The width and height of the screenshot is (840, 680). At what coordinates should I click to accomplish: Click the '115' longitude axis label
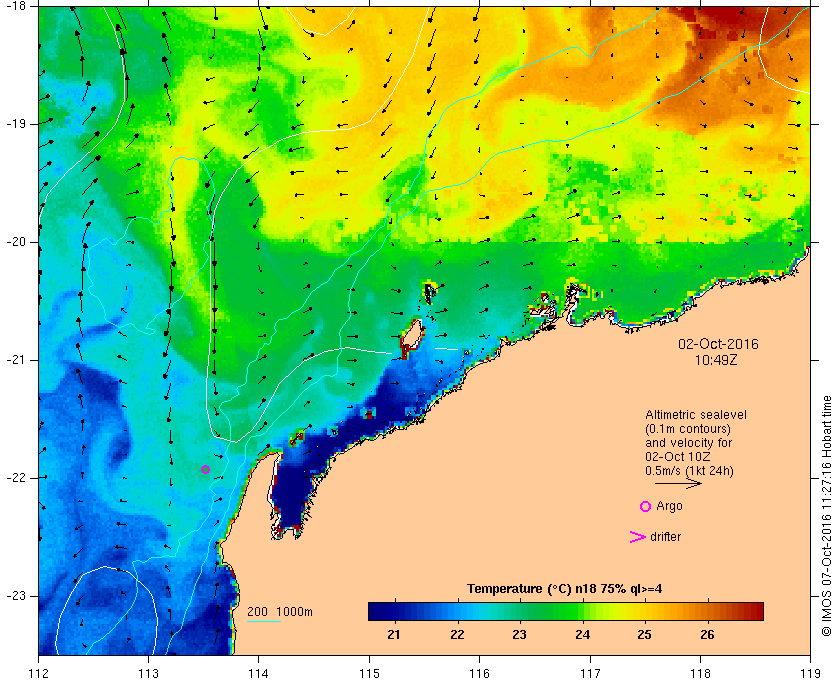click(x=369, y=673)
